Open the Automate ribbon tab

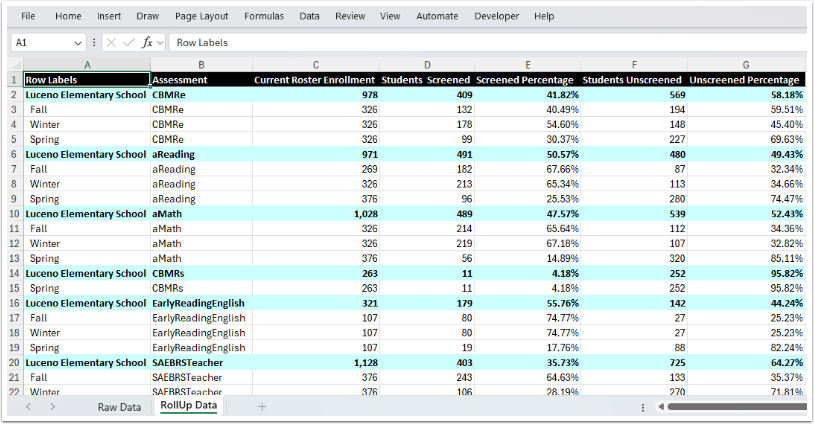point(437,16)
